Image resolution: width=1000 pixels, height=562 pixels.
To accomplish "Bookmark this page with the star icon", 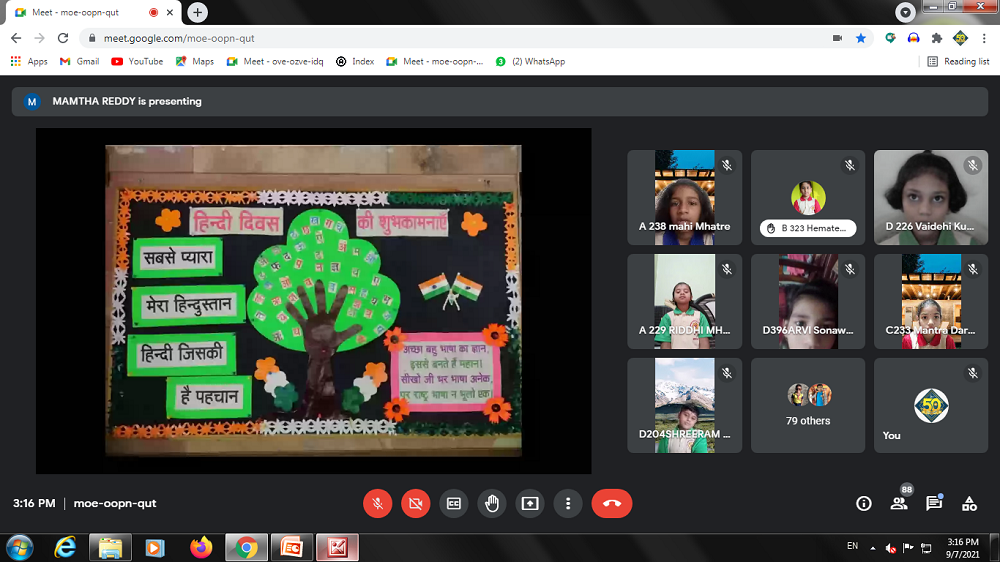I will pos(861,38).
